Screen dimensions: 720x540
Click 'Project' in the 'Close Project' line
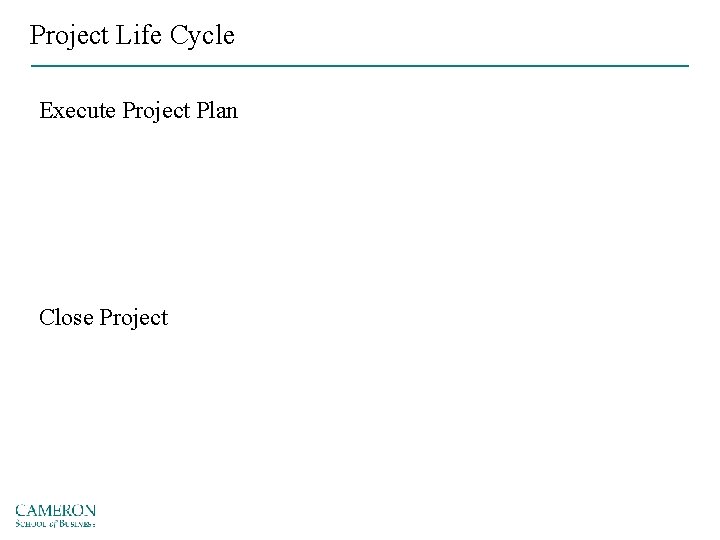click(134, 318)
